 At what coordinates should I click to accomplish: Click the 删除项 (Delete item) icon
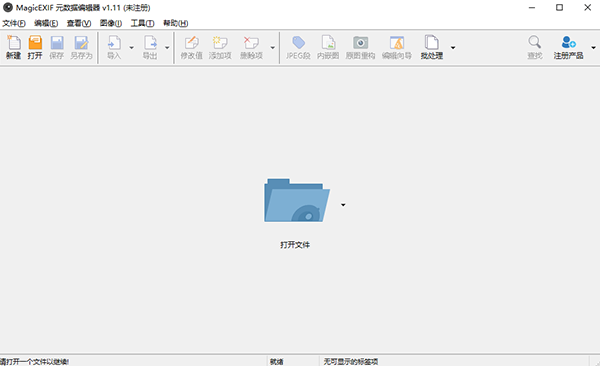pos(251,47)
